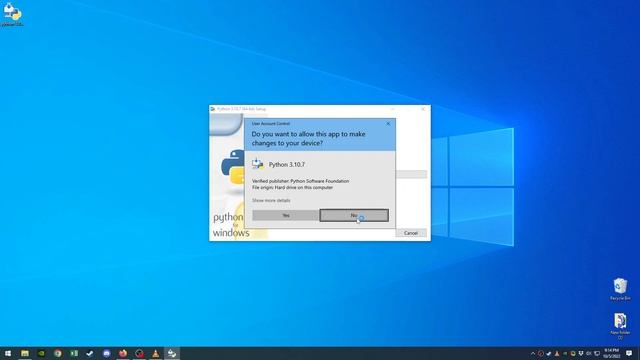The width and height of the screenshot is (640, 360).
Task: Open Firefox from the taskbar
Action: point(123,353)
